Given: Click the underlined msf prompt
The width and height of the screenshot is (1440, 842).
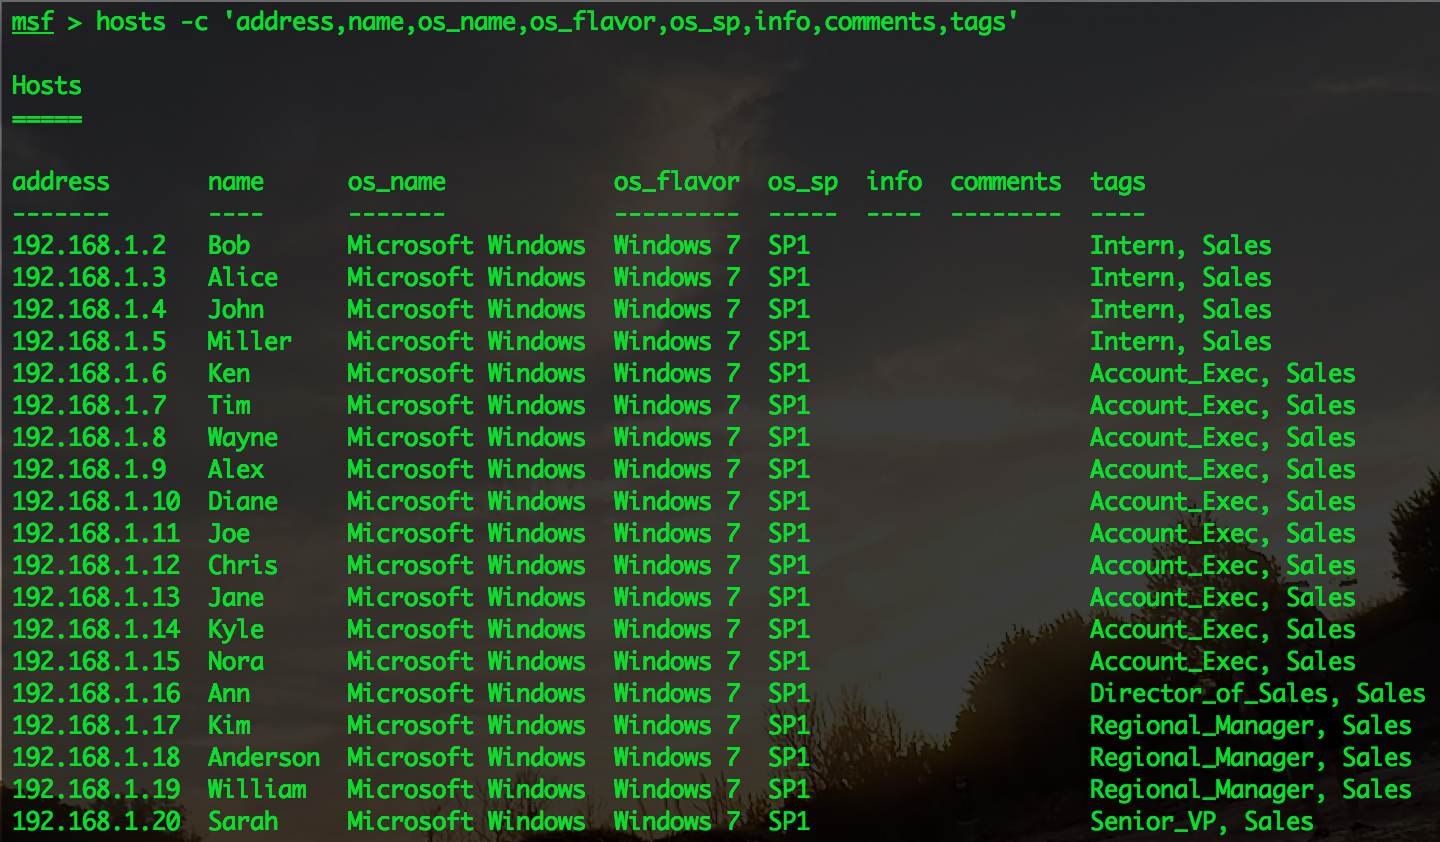Looking at the screenshot, I should point(32,22).
